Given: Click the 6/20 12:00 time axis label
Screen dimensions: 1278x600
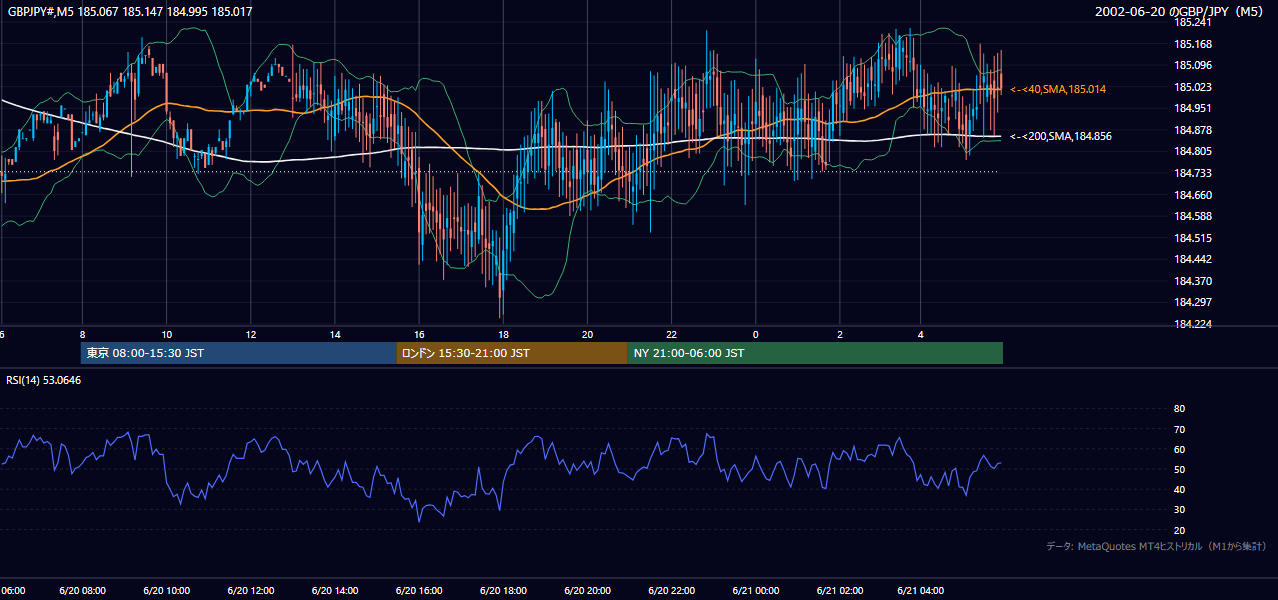Looking at the screenshot, I should tap(251, 591).
